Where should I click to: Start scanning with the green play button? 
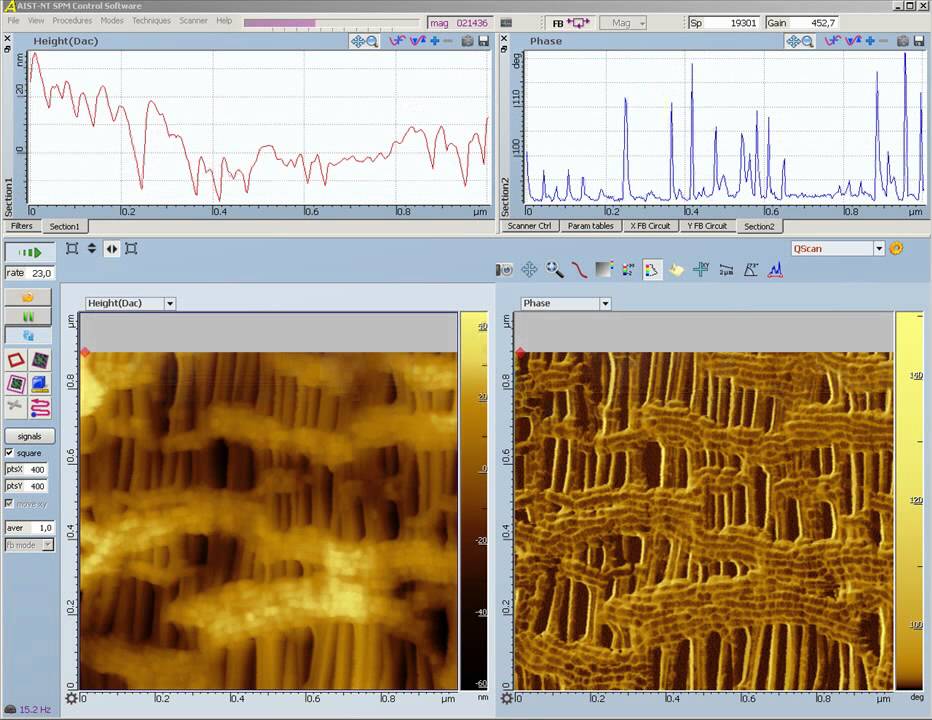29,252
